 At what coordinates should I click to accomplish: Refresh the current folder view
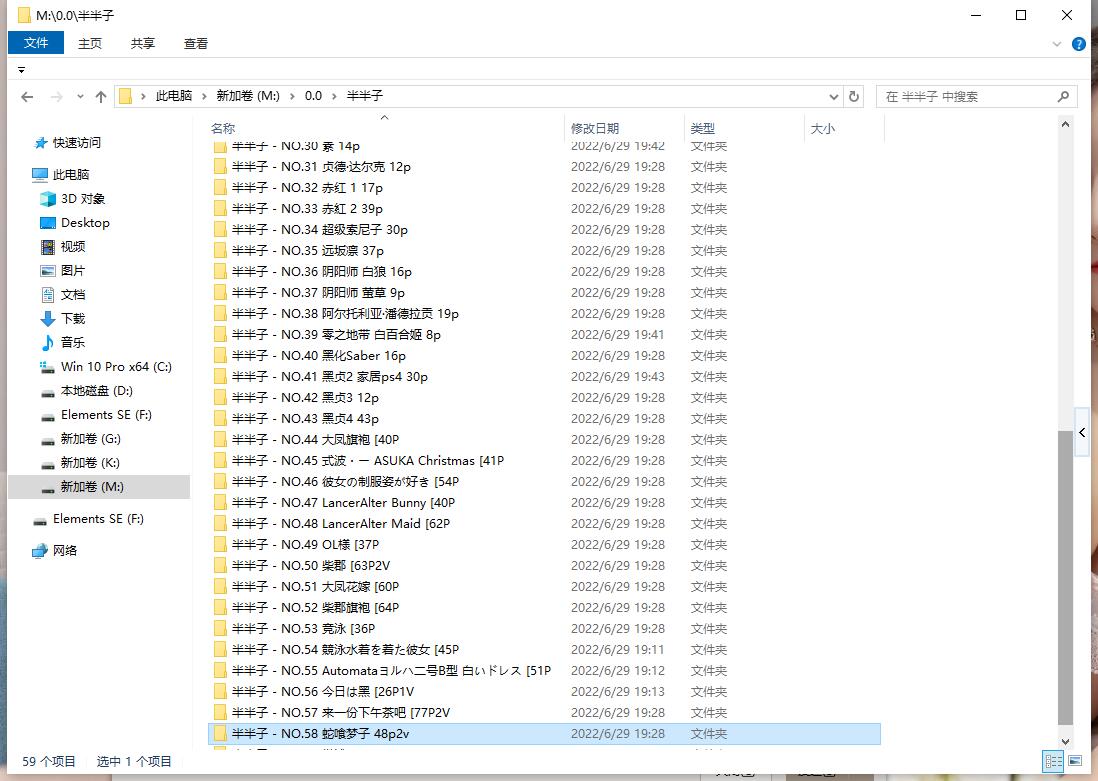pos(854,96)
